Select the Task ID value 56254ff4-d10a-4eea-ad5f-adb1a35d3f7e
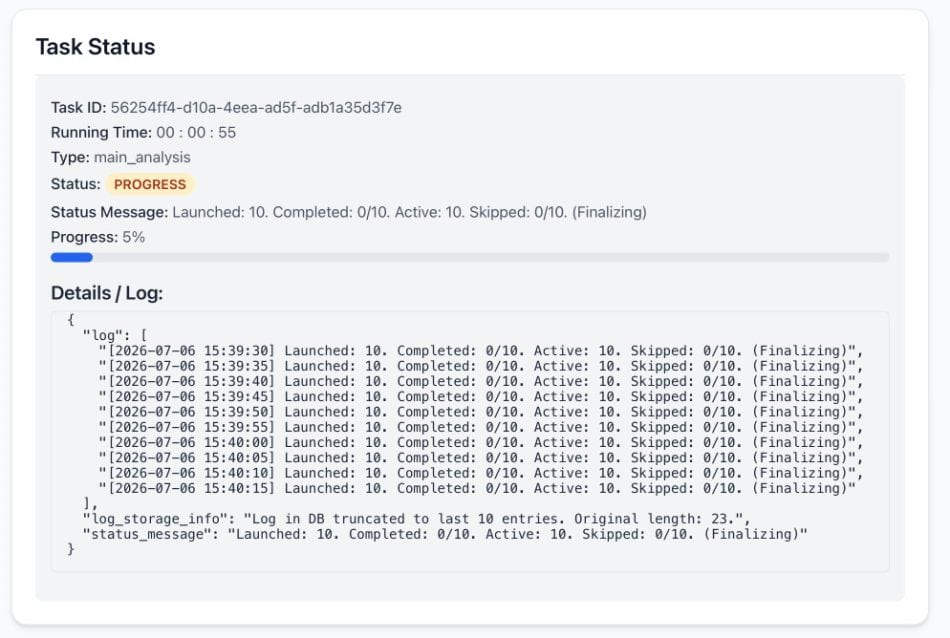Viewport: 950px width, 638px height. [256, 108]
